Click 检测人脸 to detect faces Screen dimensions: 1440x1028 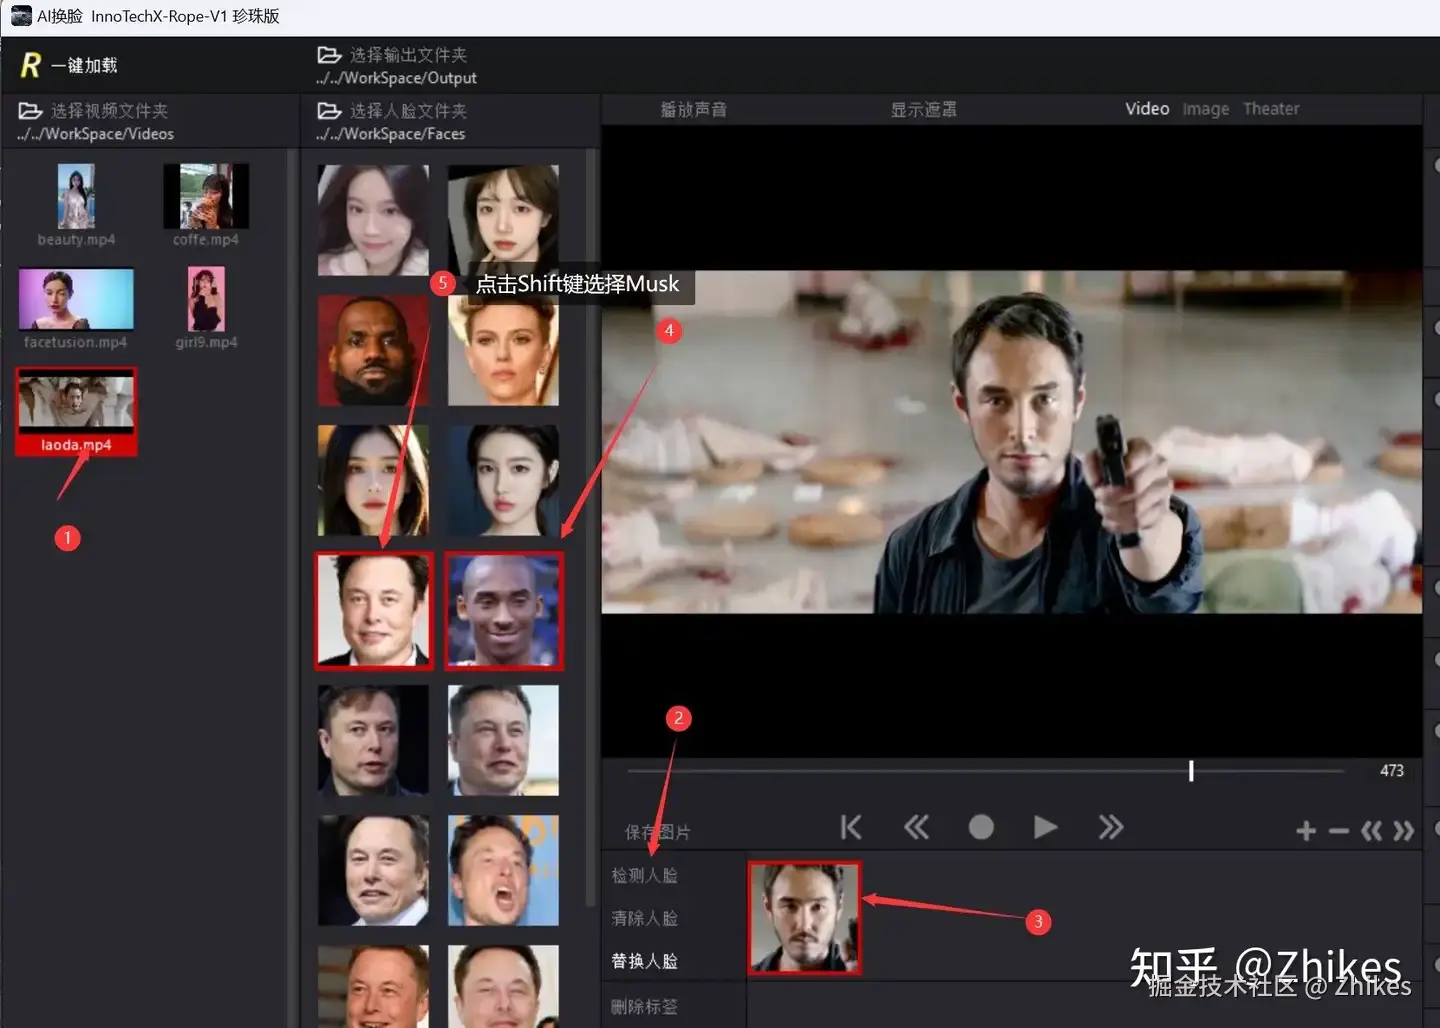point(645,875)
